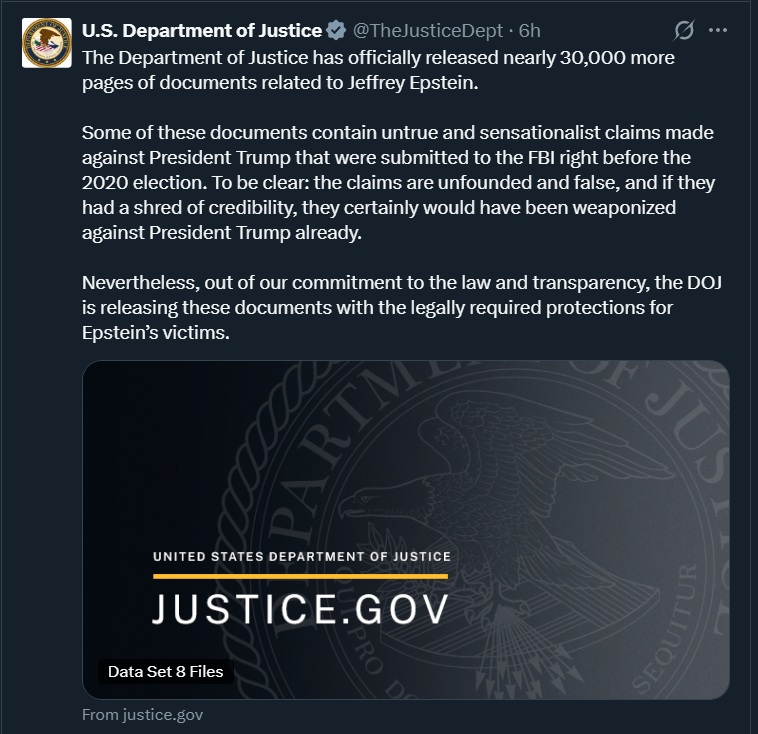Click the large JUSTICE.GOV heading text

coord(301,608)
